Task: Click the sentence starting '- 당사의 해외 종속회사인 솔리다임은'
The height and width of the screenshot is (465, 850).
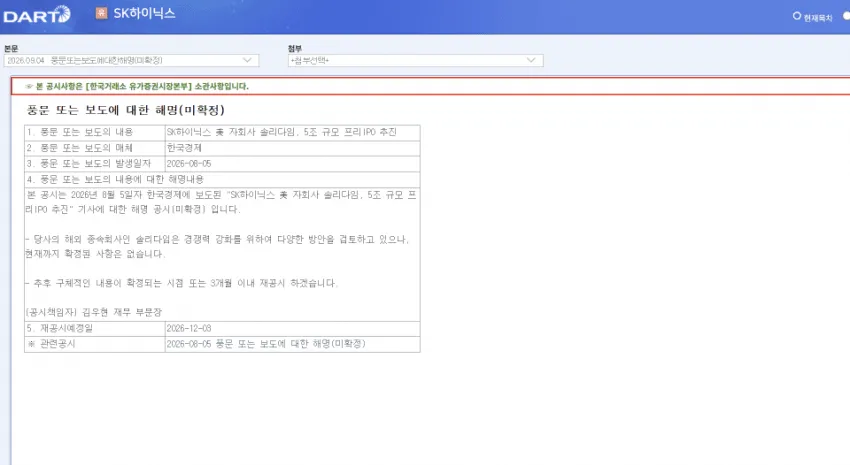Action: (217, 247)
